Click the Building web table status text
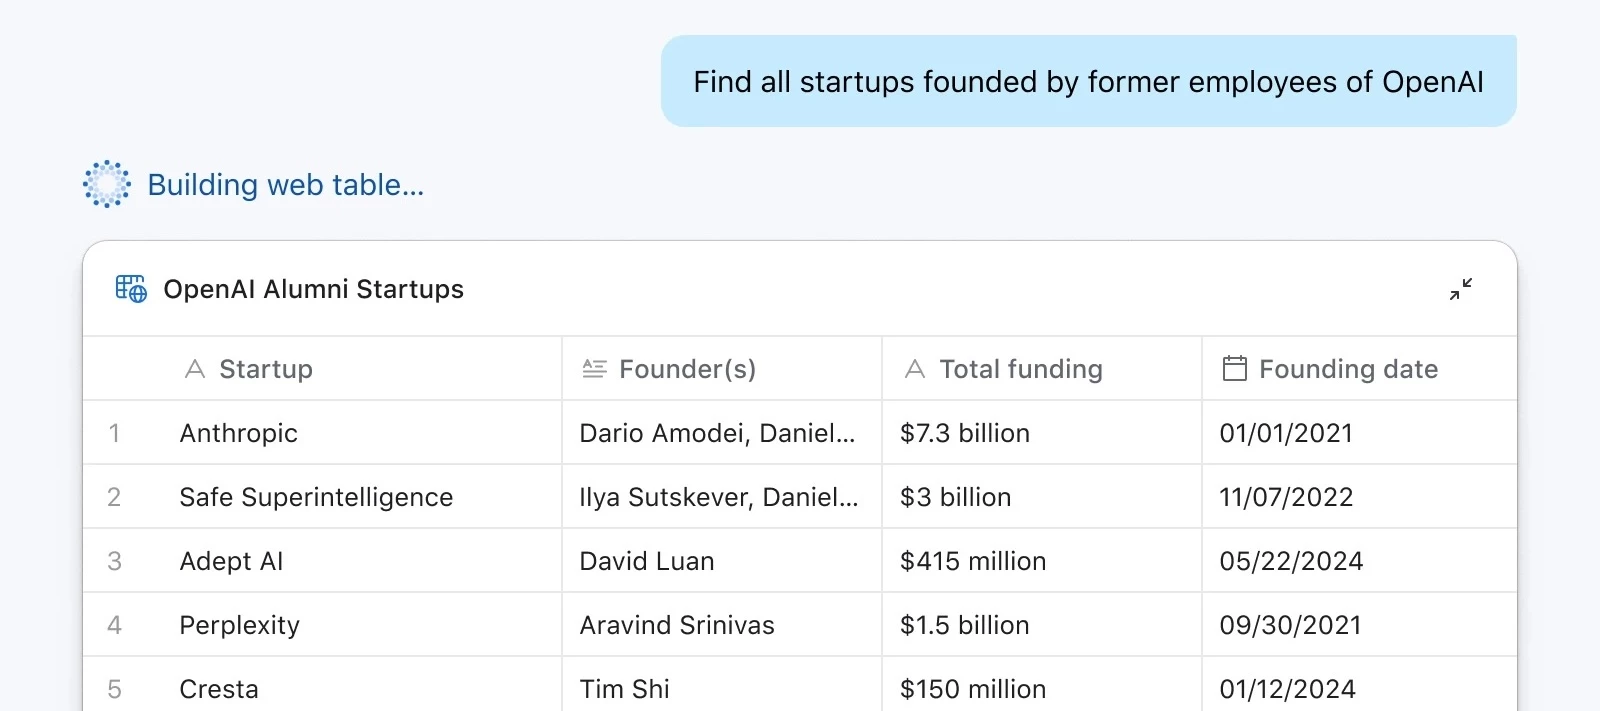Viewport: 1600px width, 711px height. coord(286,184)
